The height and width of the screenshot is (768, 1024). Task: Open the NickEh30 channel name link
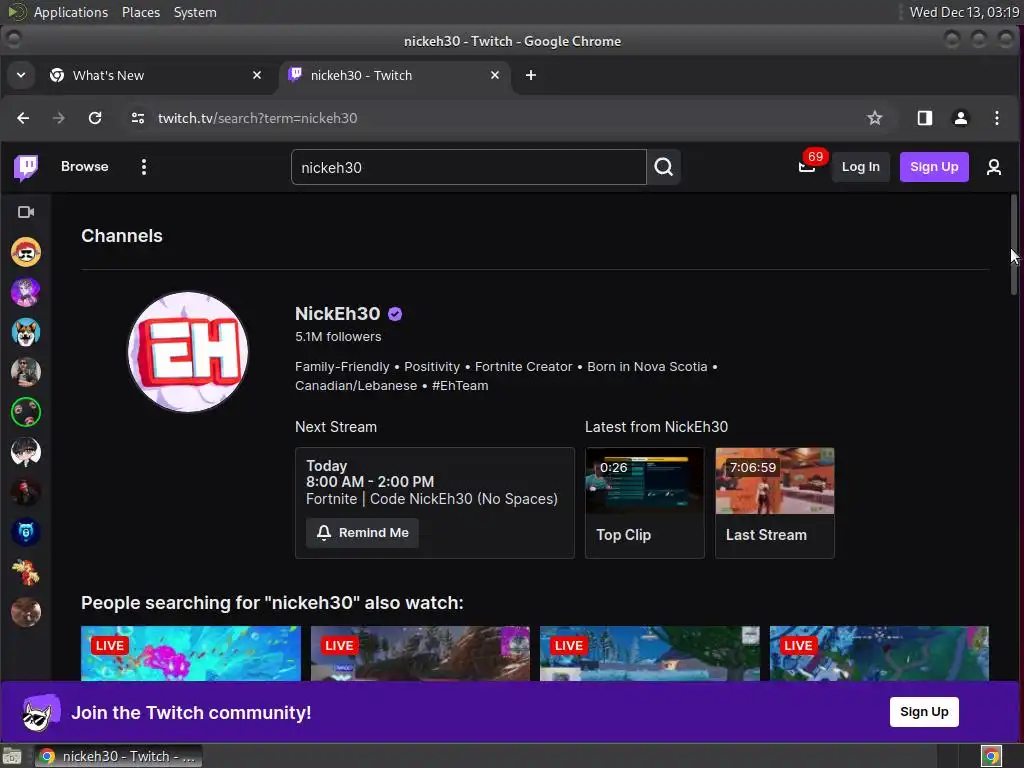tap(337, 313)
